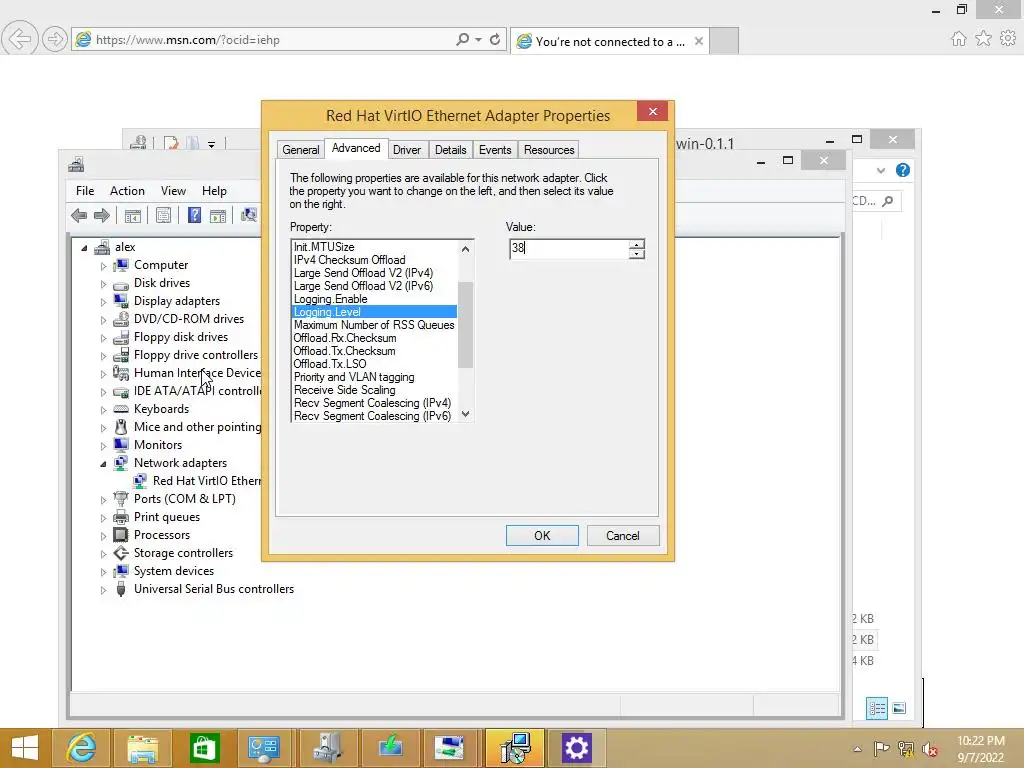Collapse the Network adapters node
The height and width of the screenshot is (768, 1024).
pyautogui.click(x=103, y=464)
